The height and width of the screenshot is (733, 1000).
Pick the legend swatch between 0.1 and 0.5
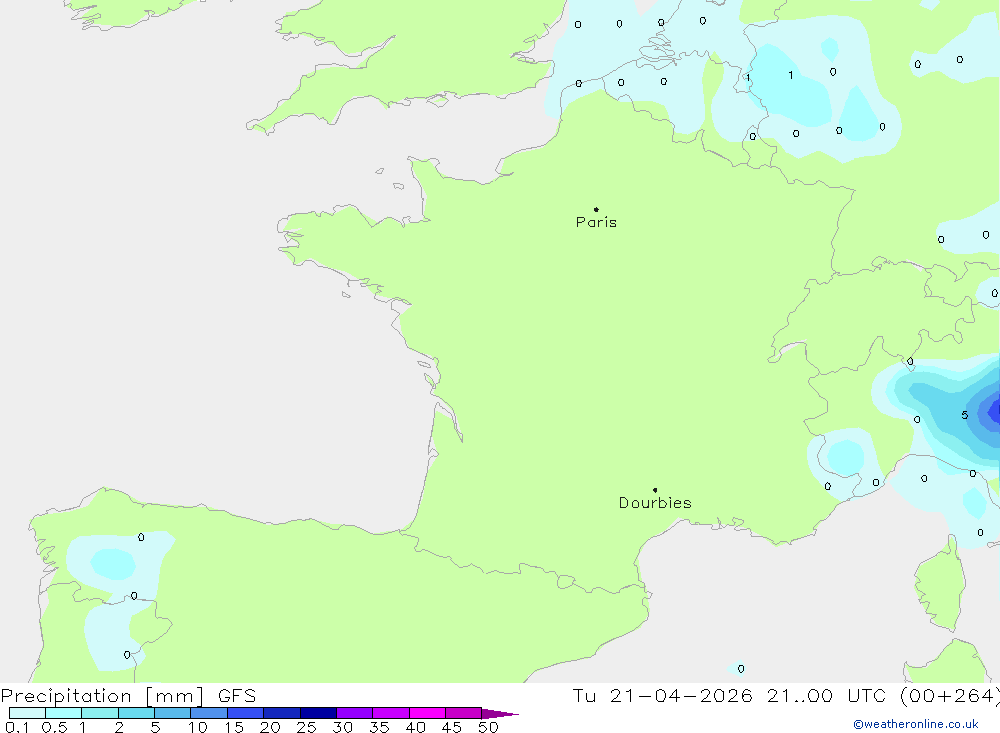[27, 713]
